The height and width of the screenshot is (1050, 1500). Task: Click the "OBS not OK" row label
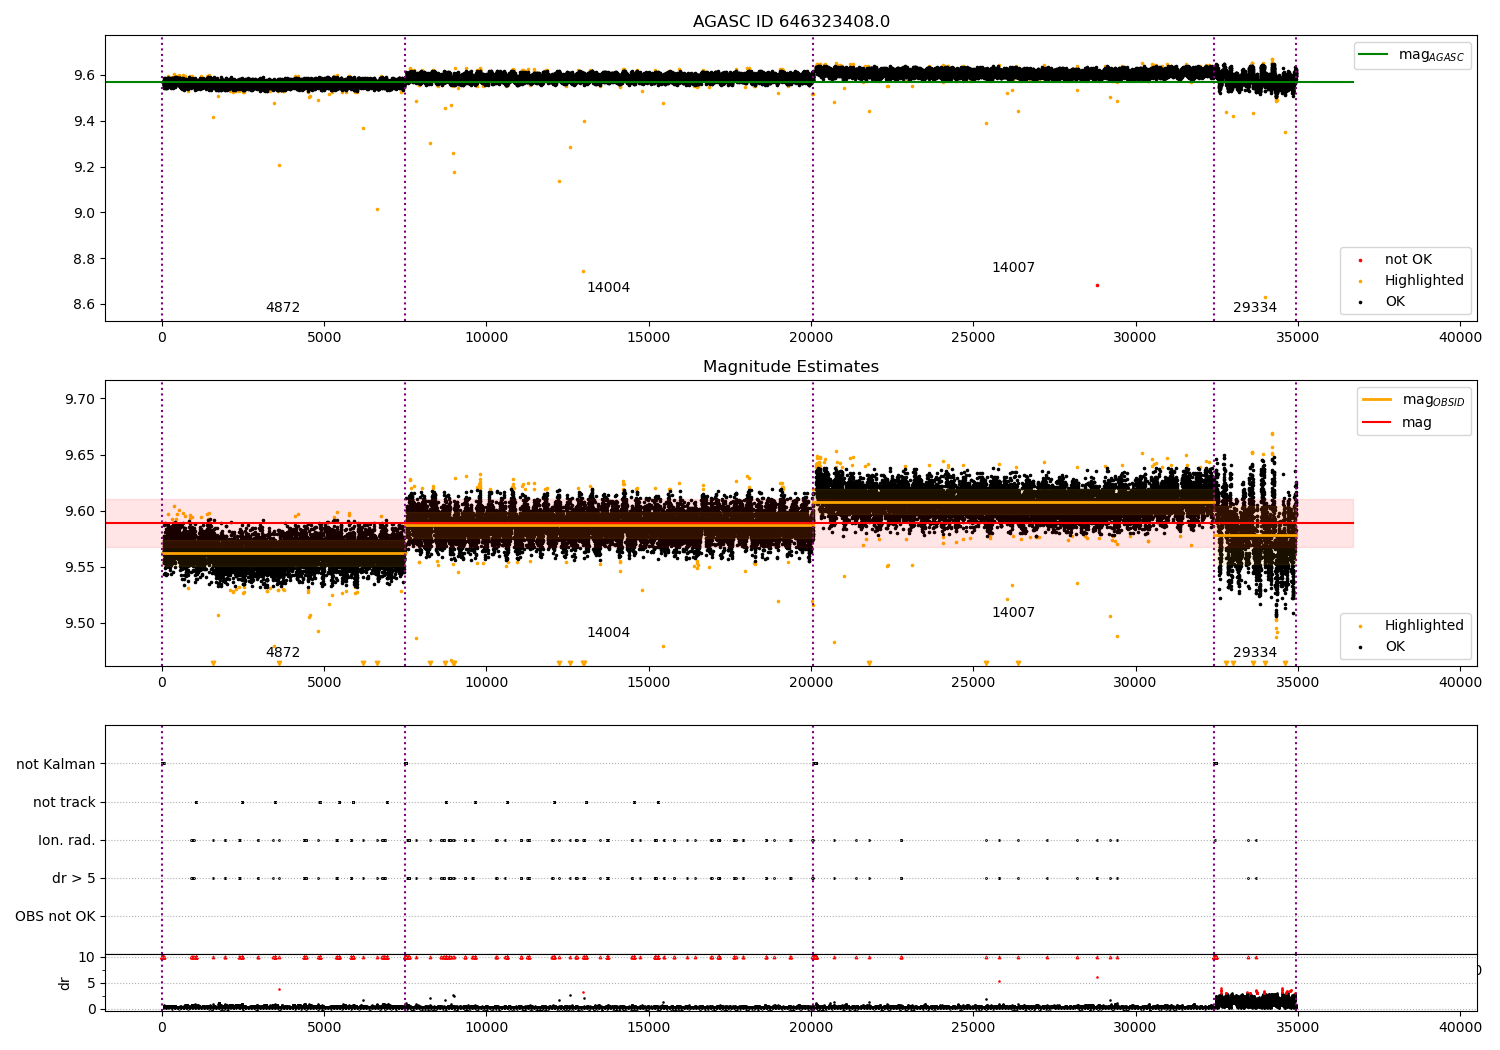(x=55, y=916)
